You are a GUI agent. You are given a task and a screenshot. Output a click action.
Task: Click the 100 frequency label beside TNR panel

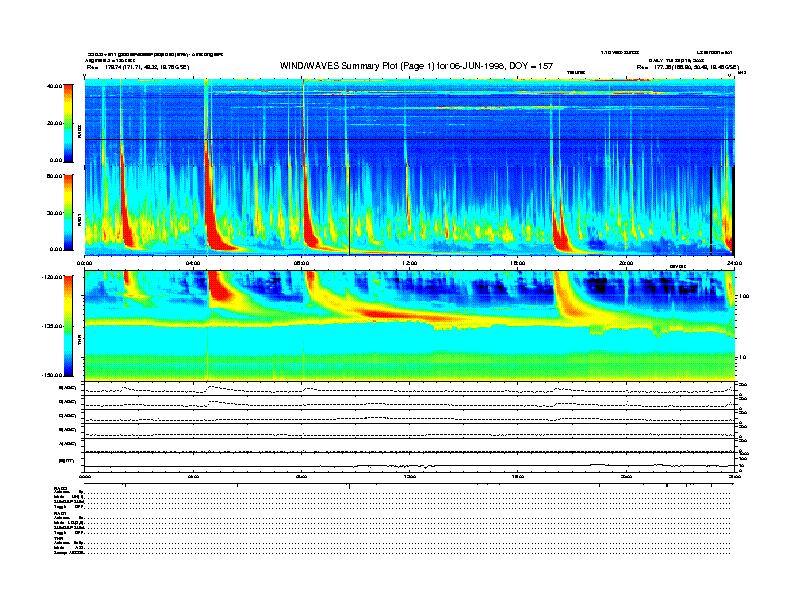(x=744, y=296)
